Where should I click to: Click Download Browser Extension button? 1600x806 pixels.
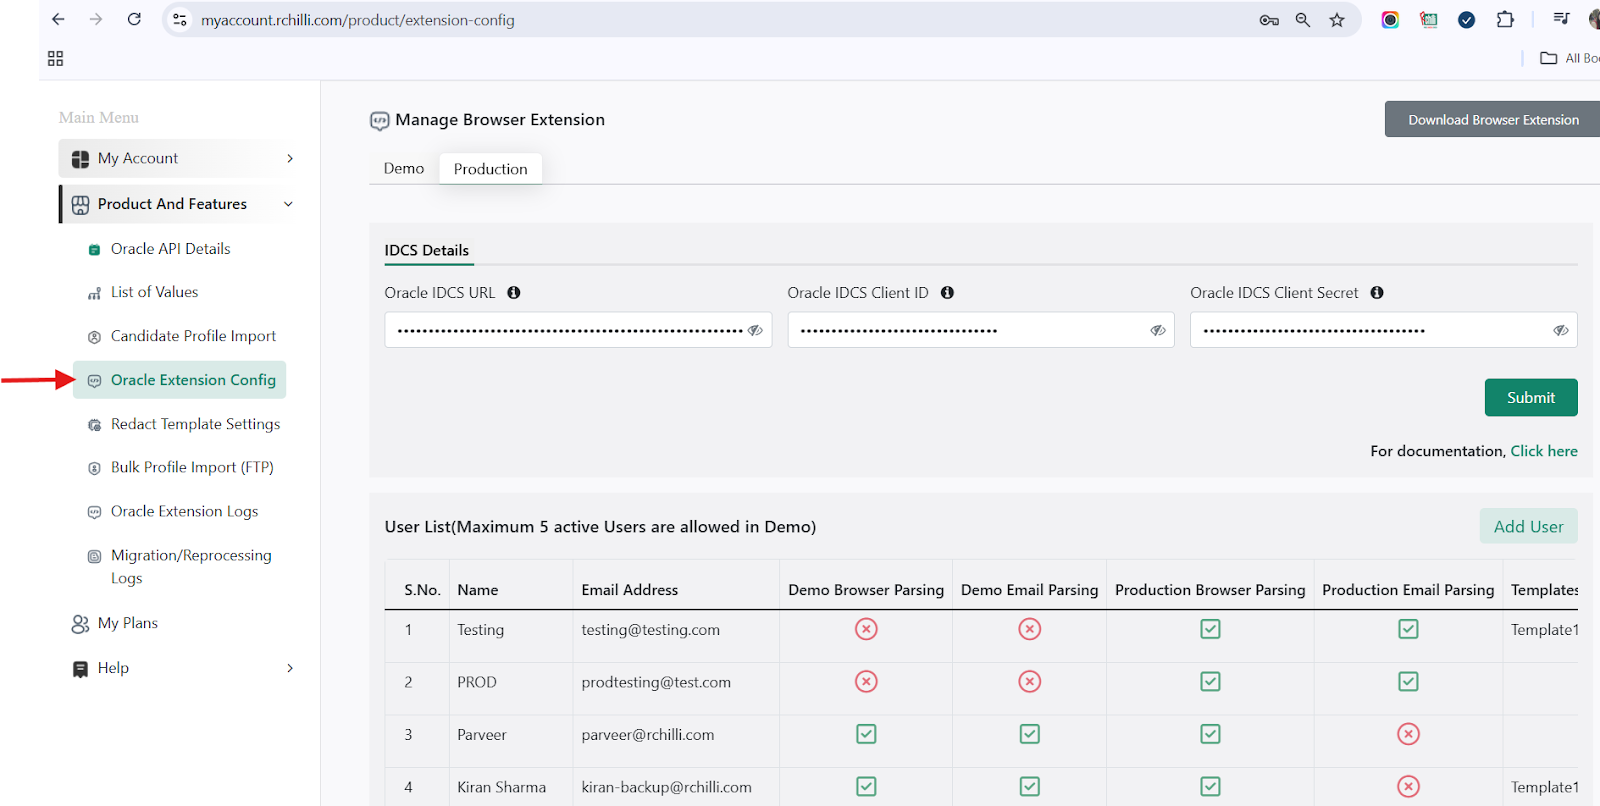coord(1493,119)
